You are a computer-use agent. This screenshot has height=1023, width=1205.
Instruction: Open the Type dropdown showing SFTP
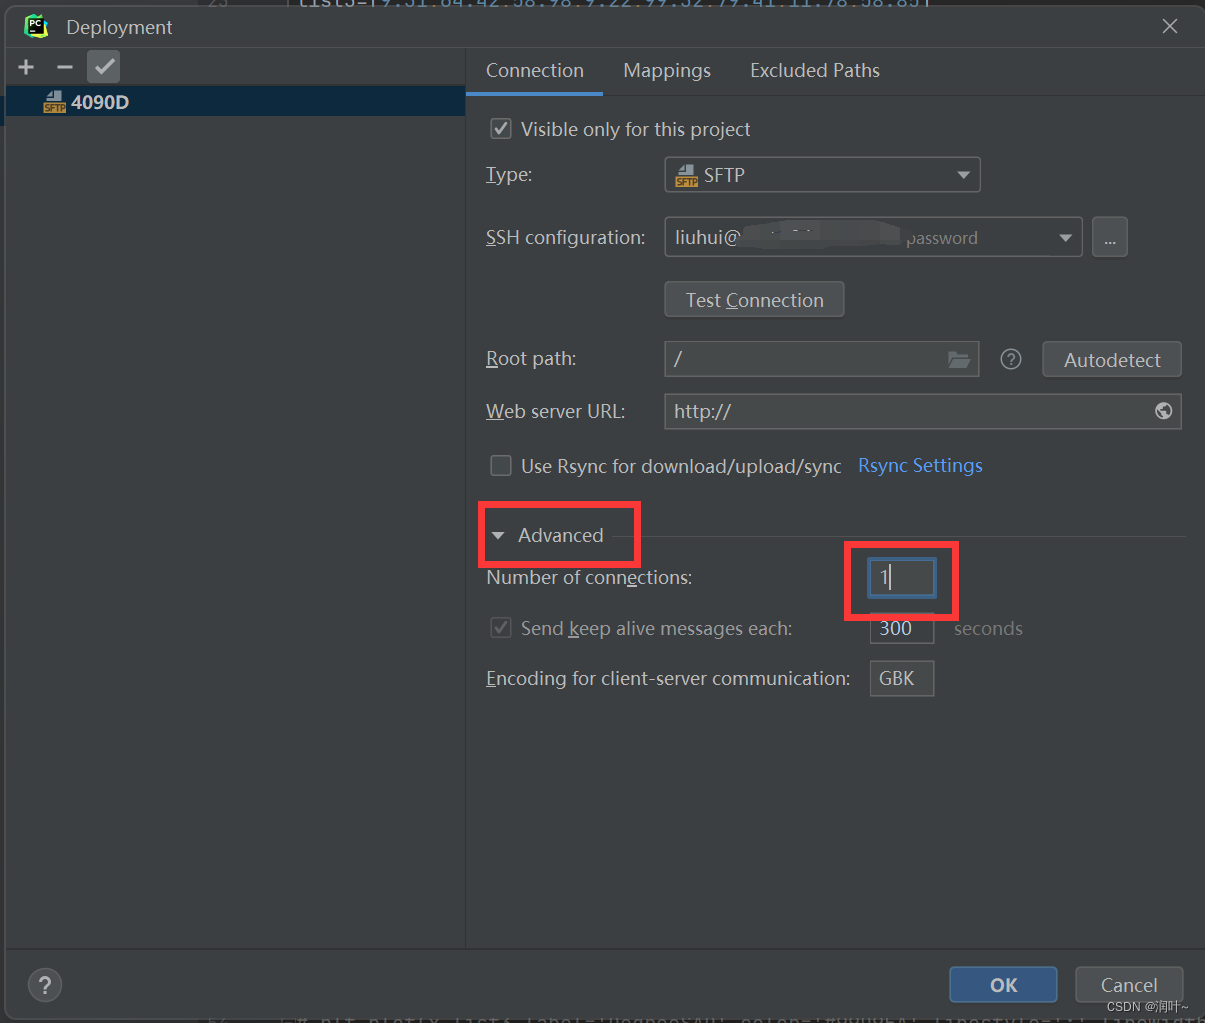(x=962, y=174)
